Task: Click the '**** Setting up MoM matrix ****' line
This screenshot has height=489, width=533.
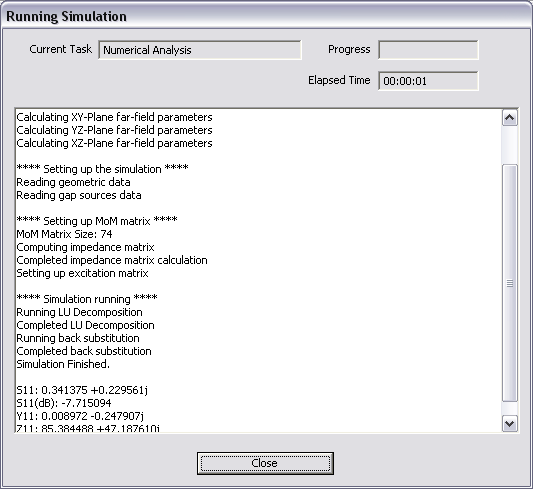Action: (97, 221)
